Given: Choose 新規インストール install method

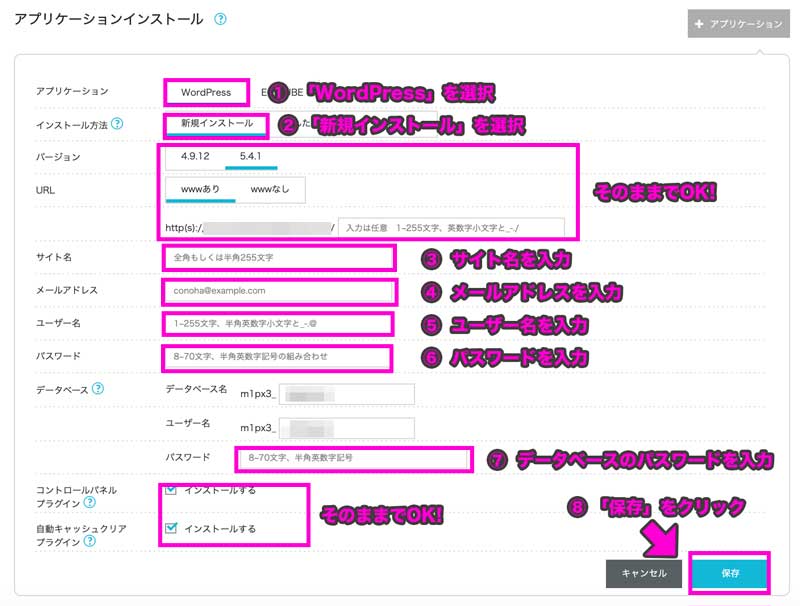Looking at the screenshot, I should (217, 124).
